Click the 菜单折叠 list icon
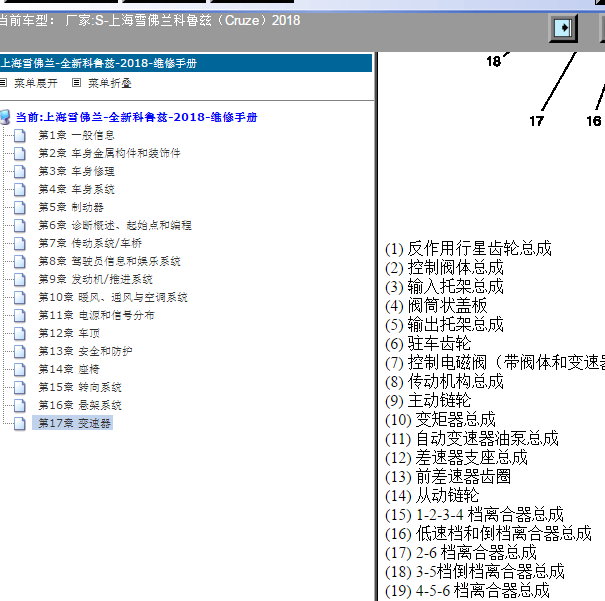Image resolution: width=605 pixels, height=601 pixels. point(77,83)
